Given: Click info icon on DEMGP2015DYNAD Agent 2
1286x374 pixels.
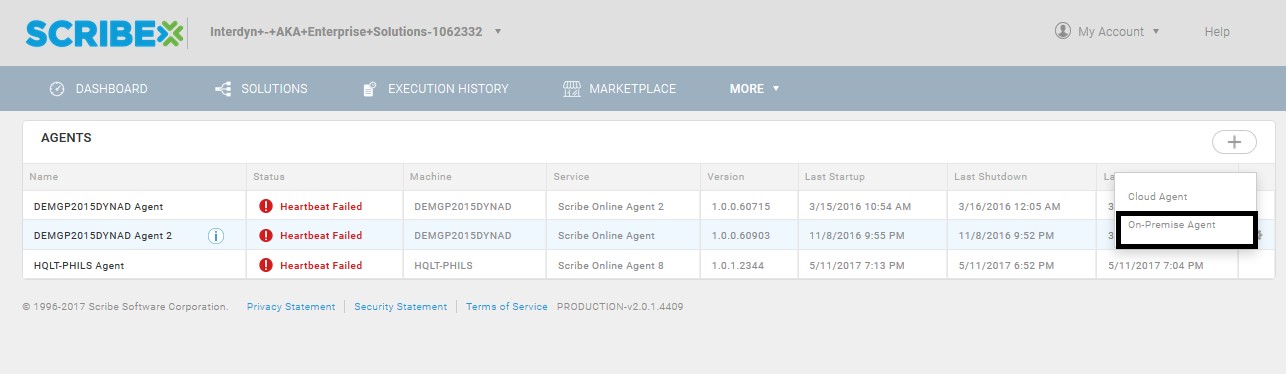Looking at the screenshot, I should (x=216, y=236).
